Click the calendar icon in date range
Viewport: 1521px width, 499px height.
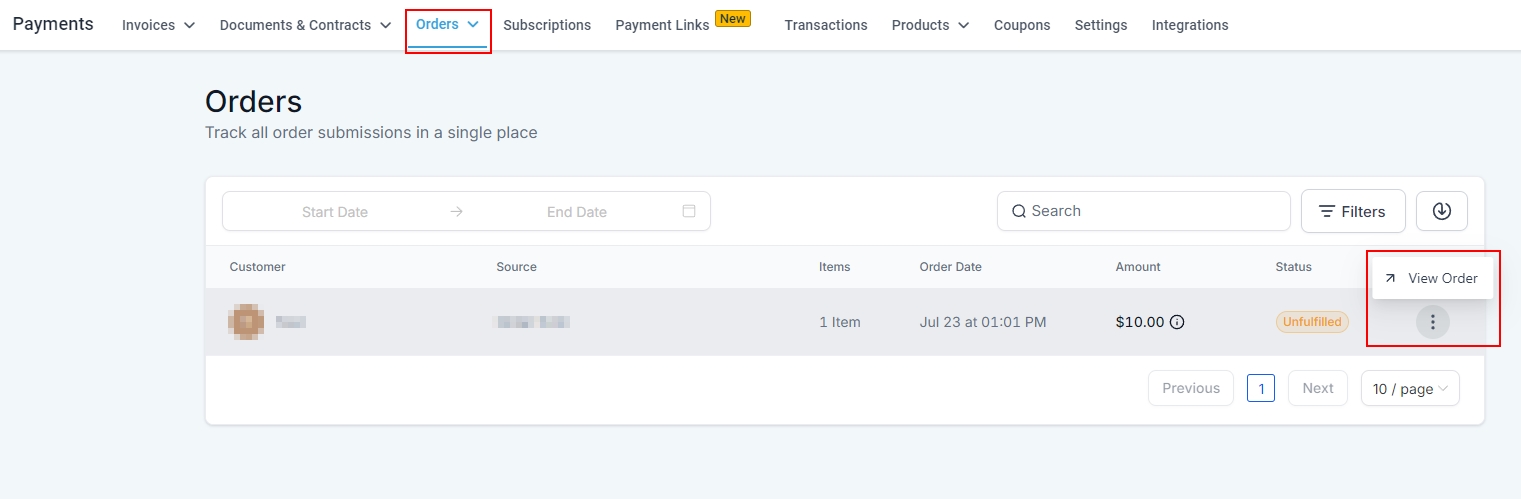click(688, 211)
